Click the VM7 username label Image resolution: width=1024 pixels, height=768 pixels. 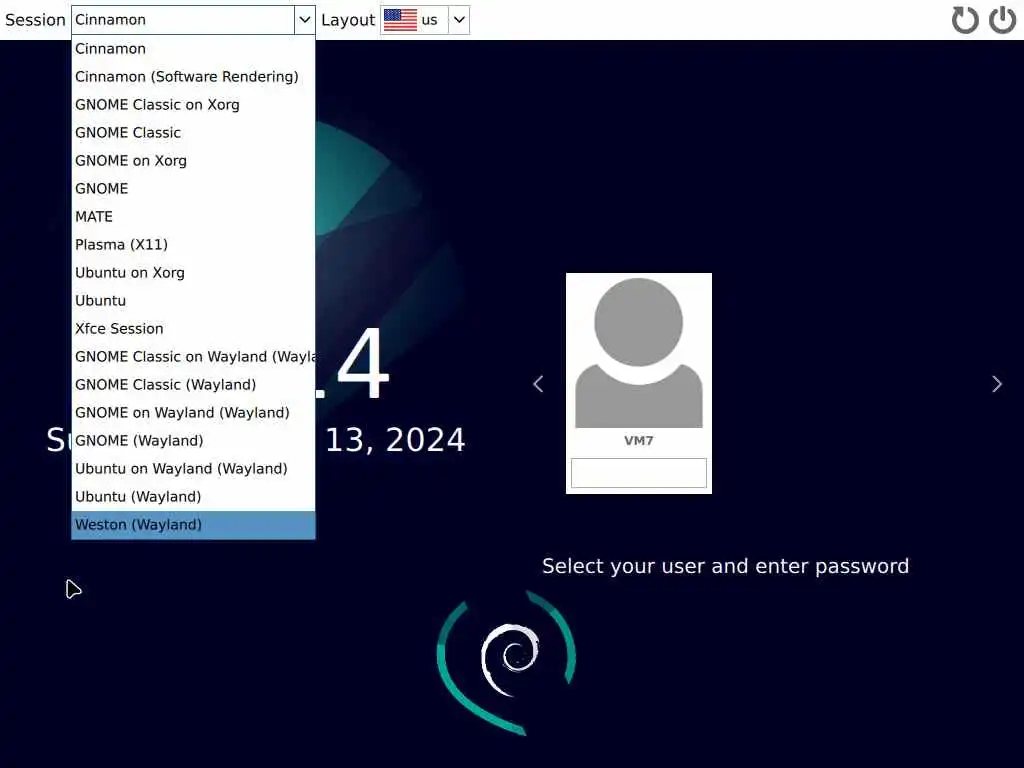click(x=639, y=441)
